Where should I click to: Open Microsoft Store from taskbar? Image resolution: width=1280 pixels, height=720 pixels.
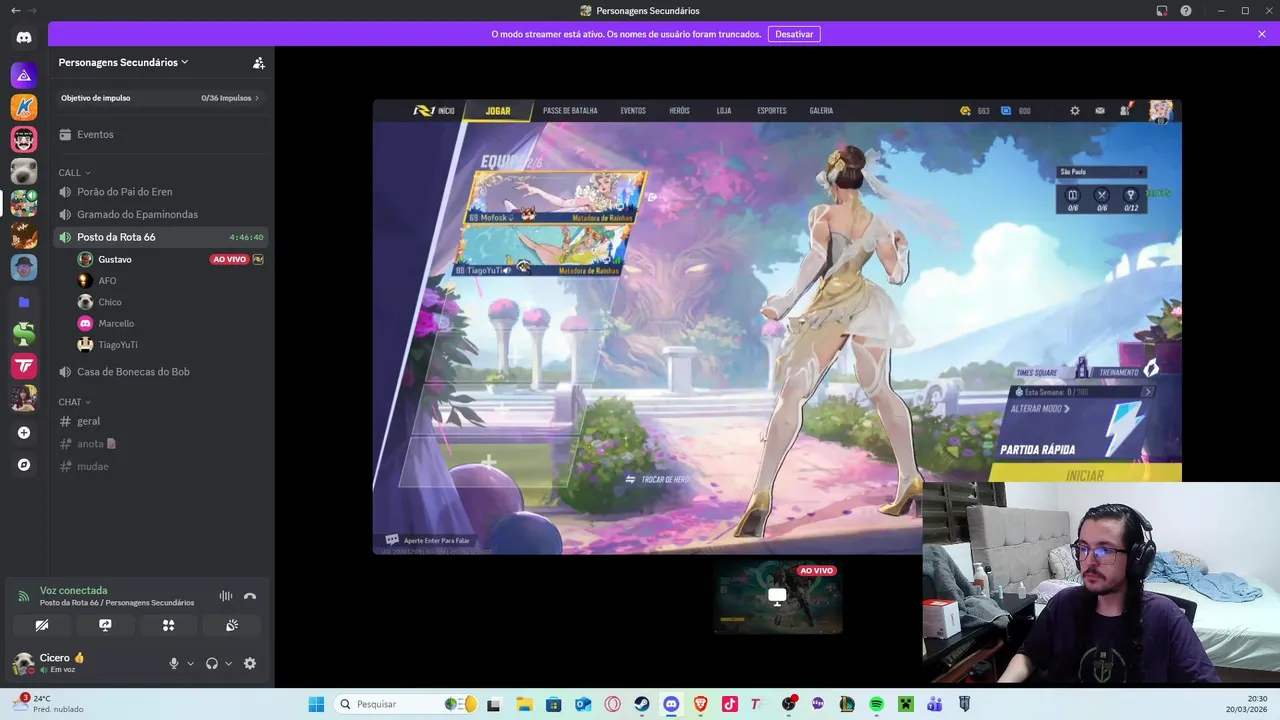553,704
